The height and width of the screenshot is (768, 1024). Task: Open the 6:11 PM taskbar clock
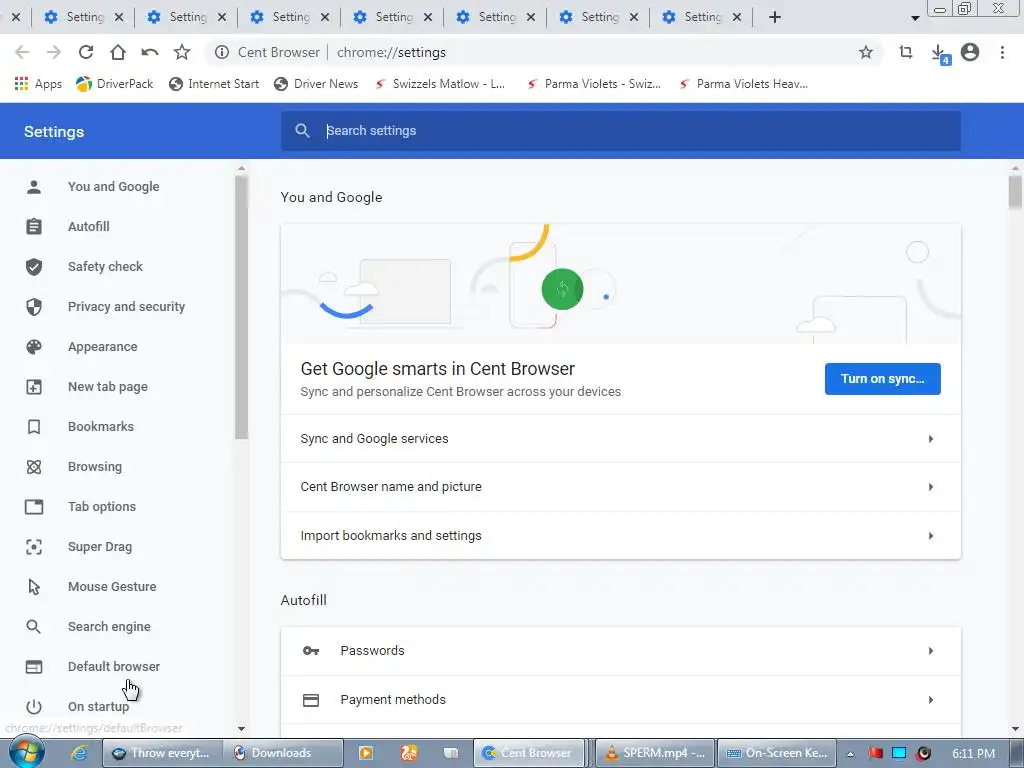[x=973, y=754]
